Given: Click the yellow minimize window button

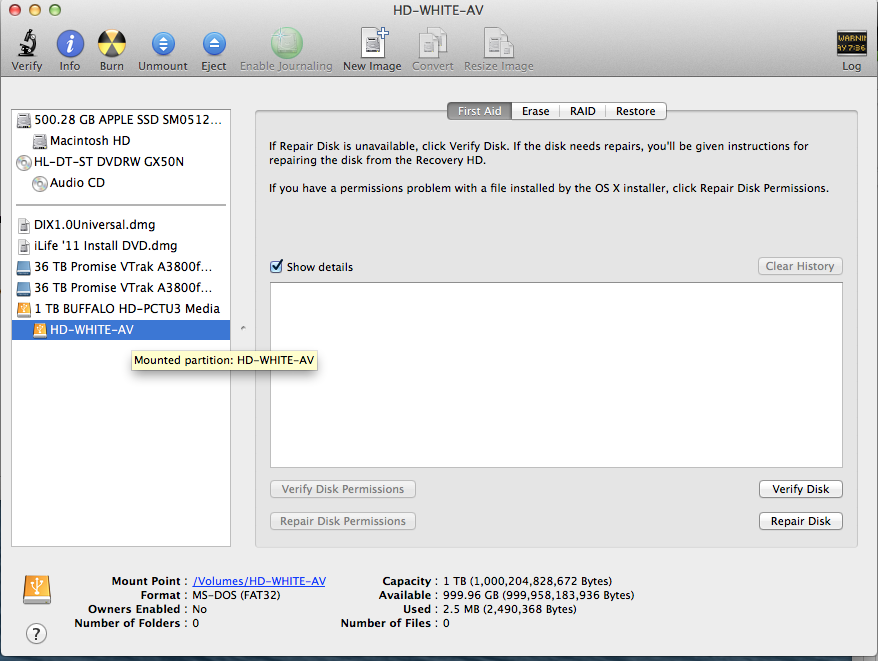Looking at the screenshot, I should coord(35,10).
